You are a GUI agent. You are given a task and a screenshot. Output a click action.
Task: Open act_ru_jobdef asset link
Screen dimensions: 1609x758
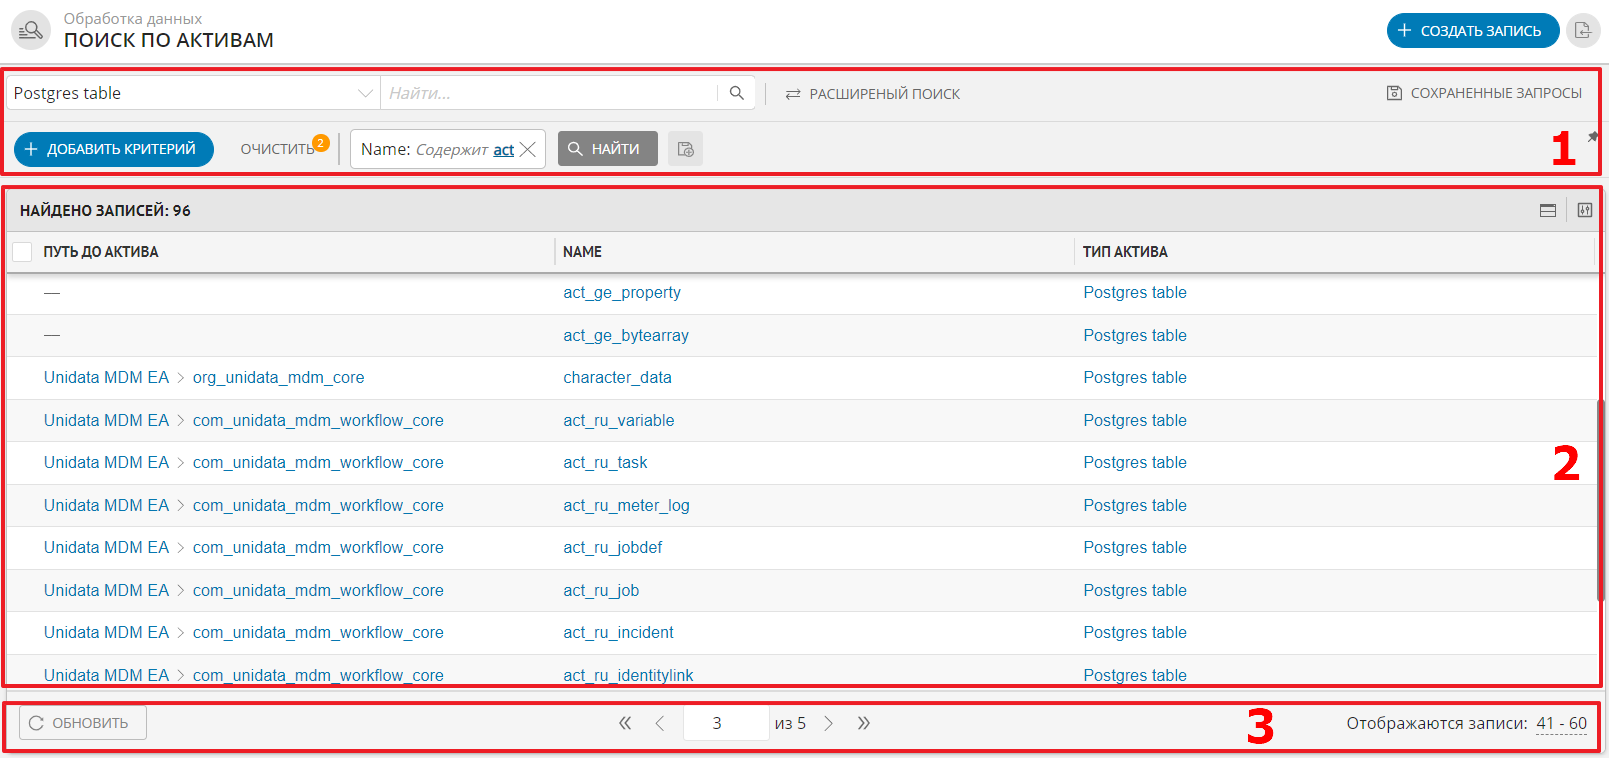coord(613,548)
